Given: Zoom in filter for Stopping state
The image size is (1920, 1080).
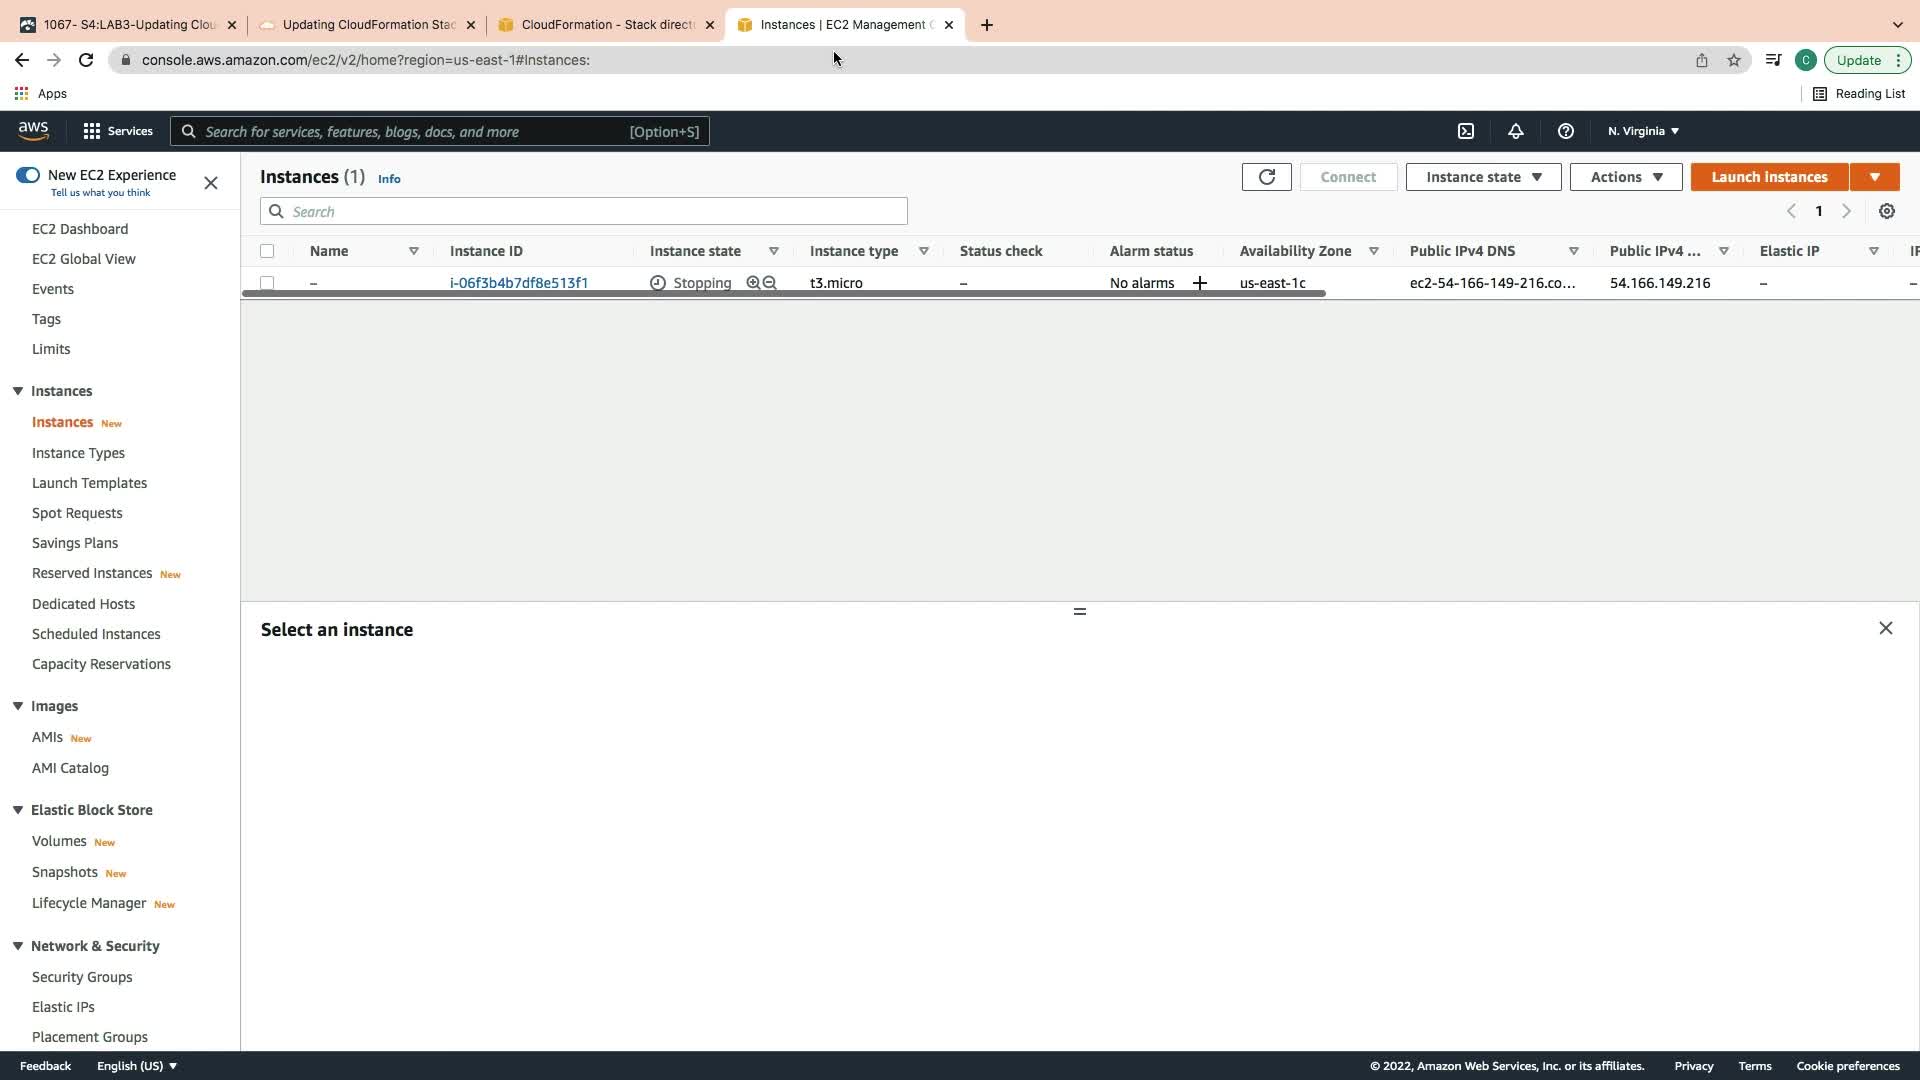Looking at the screenshot, I should [x=753, y=283].
